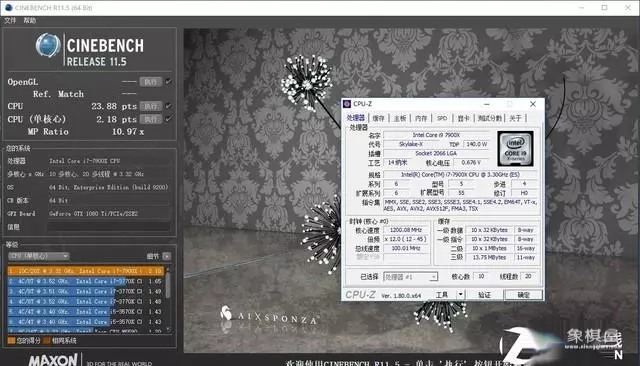Click the 0.676 V core voltage value
Screen dimensions: 640x366
tap(471, 162)
